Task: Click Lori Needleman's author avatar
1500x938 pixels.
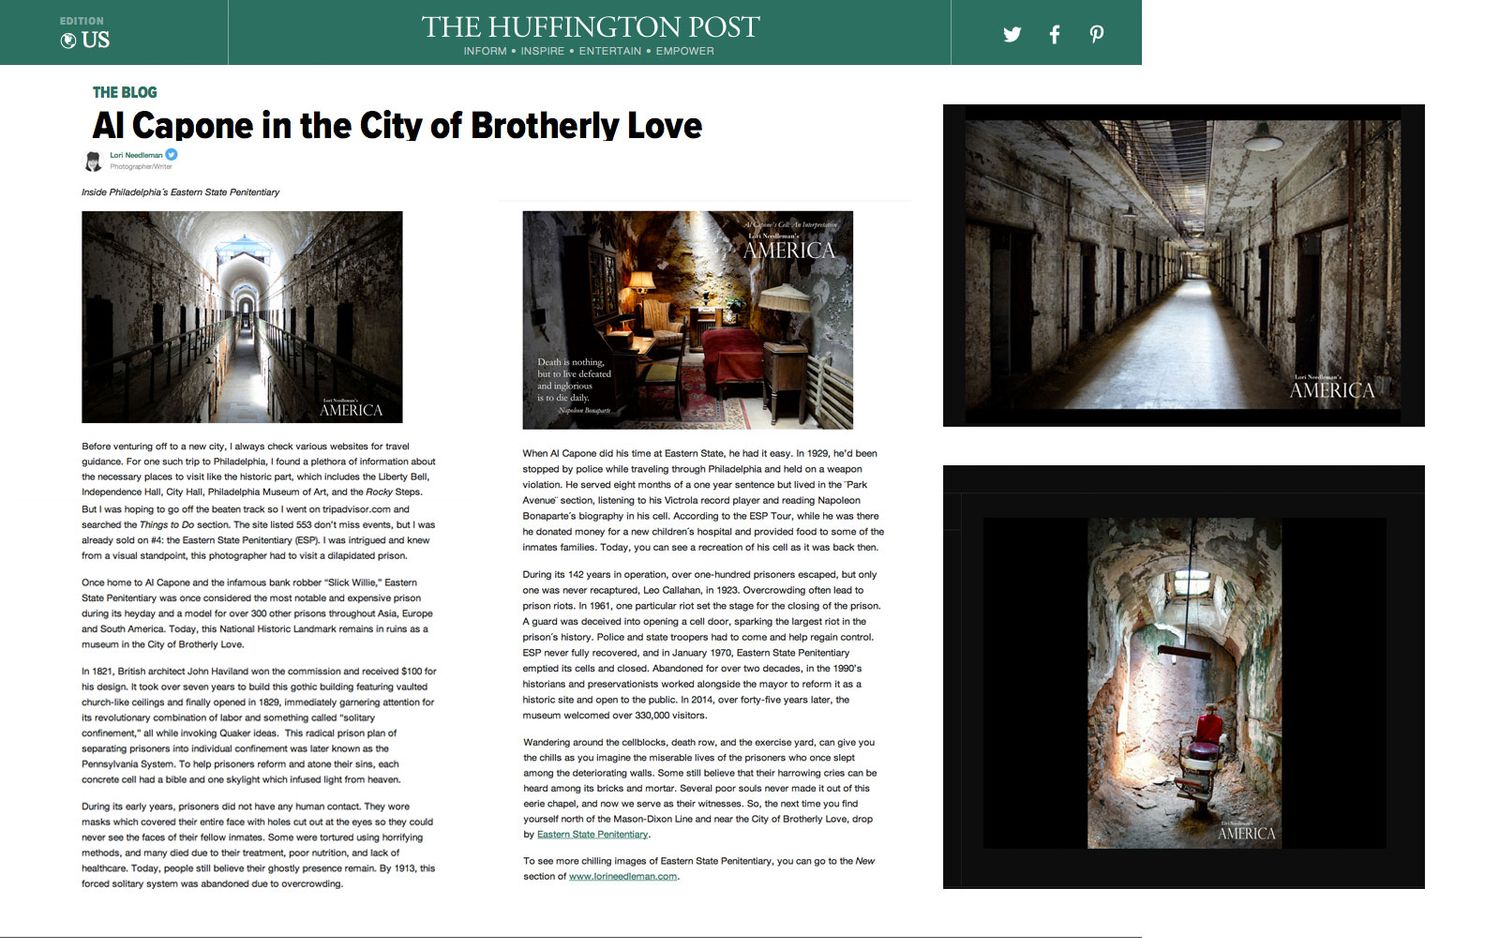Action: pyautogui.click(x=92, y=160)
